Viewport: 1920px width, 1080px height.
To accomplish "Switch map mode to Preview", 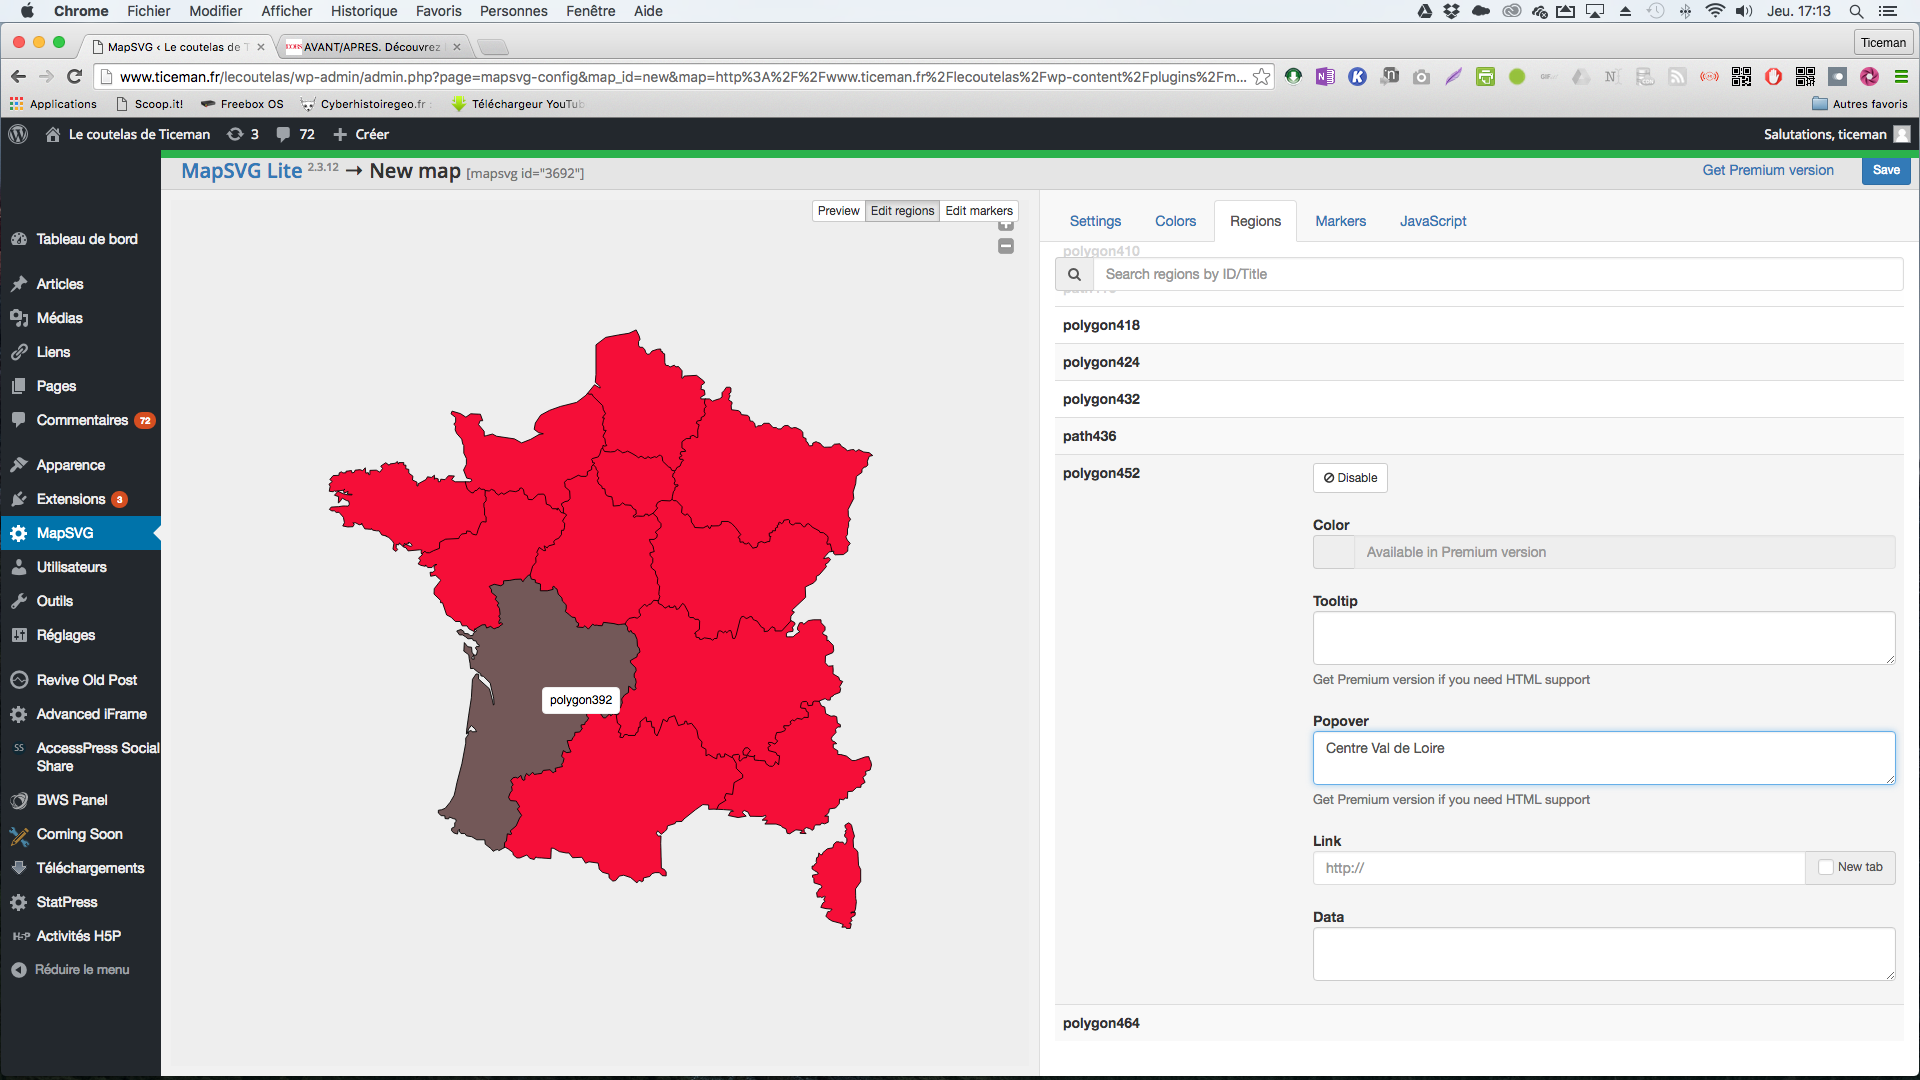I will click(838, 211).
